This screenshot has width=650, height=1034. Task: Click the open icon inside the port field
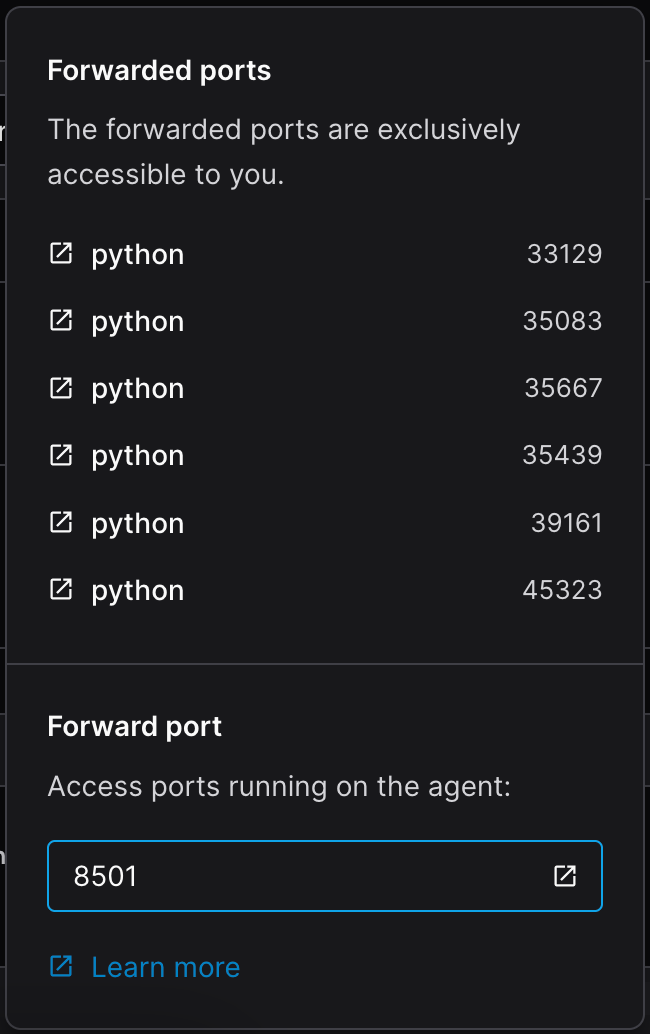(x=565, y=876)
